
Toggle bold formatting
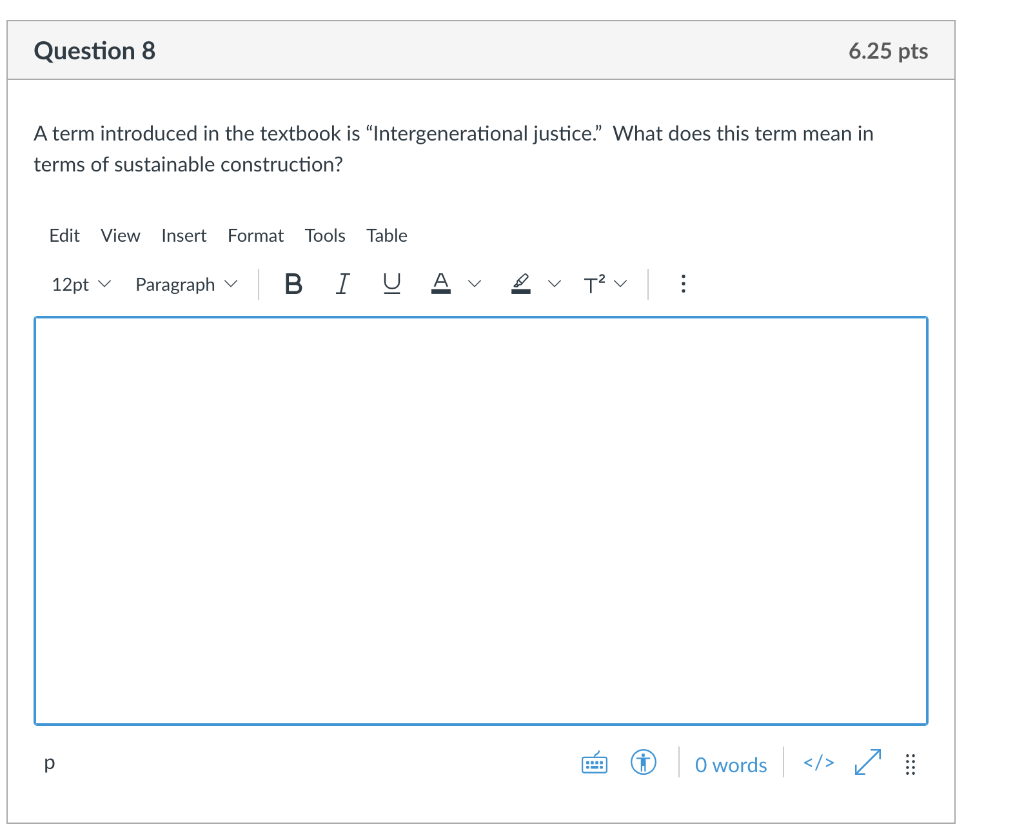(293, 284)
